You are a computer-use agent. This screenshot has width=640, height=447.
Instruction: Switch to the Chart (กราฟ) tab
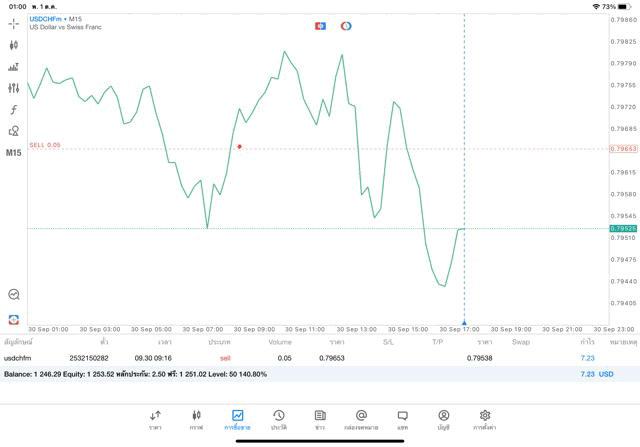pos(196,420)
